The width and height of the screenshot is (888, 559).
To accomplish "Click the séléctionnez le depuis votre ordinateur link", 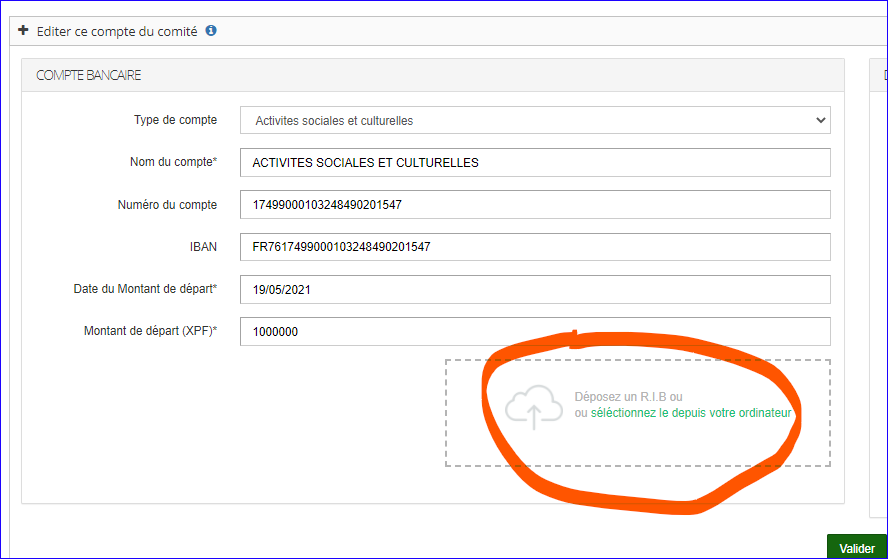I will [690, 413].
